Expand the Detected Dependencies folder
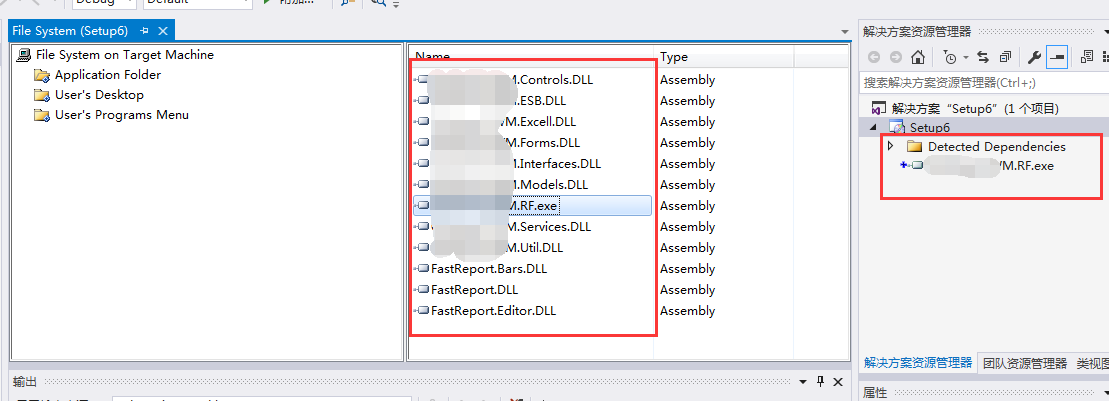Image resolution: width=1109 pixels, height=401 pixels. [890, 147]
